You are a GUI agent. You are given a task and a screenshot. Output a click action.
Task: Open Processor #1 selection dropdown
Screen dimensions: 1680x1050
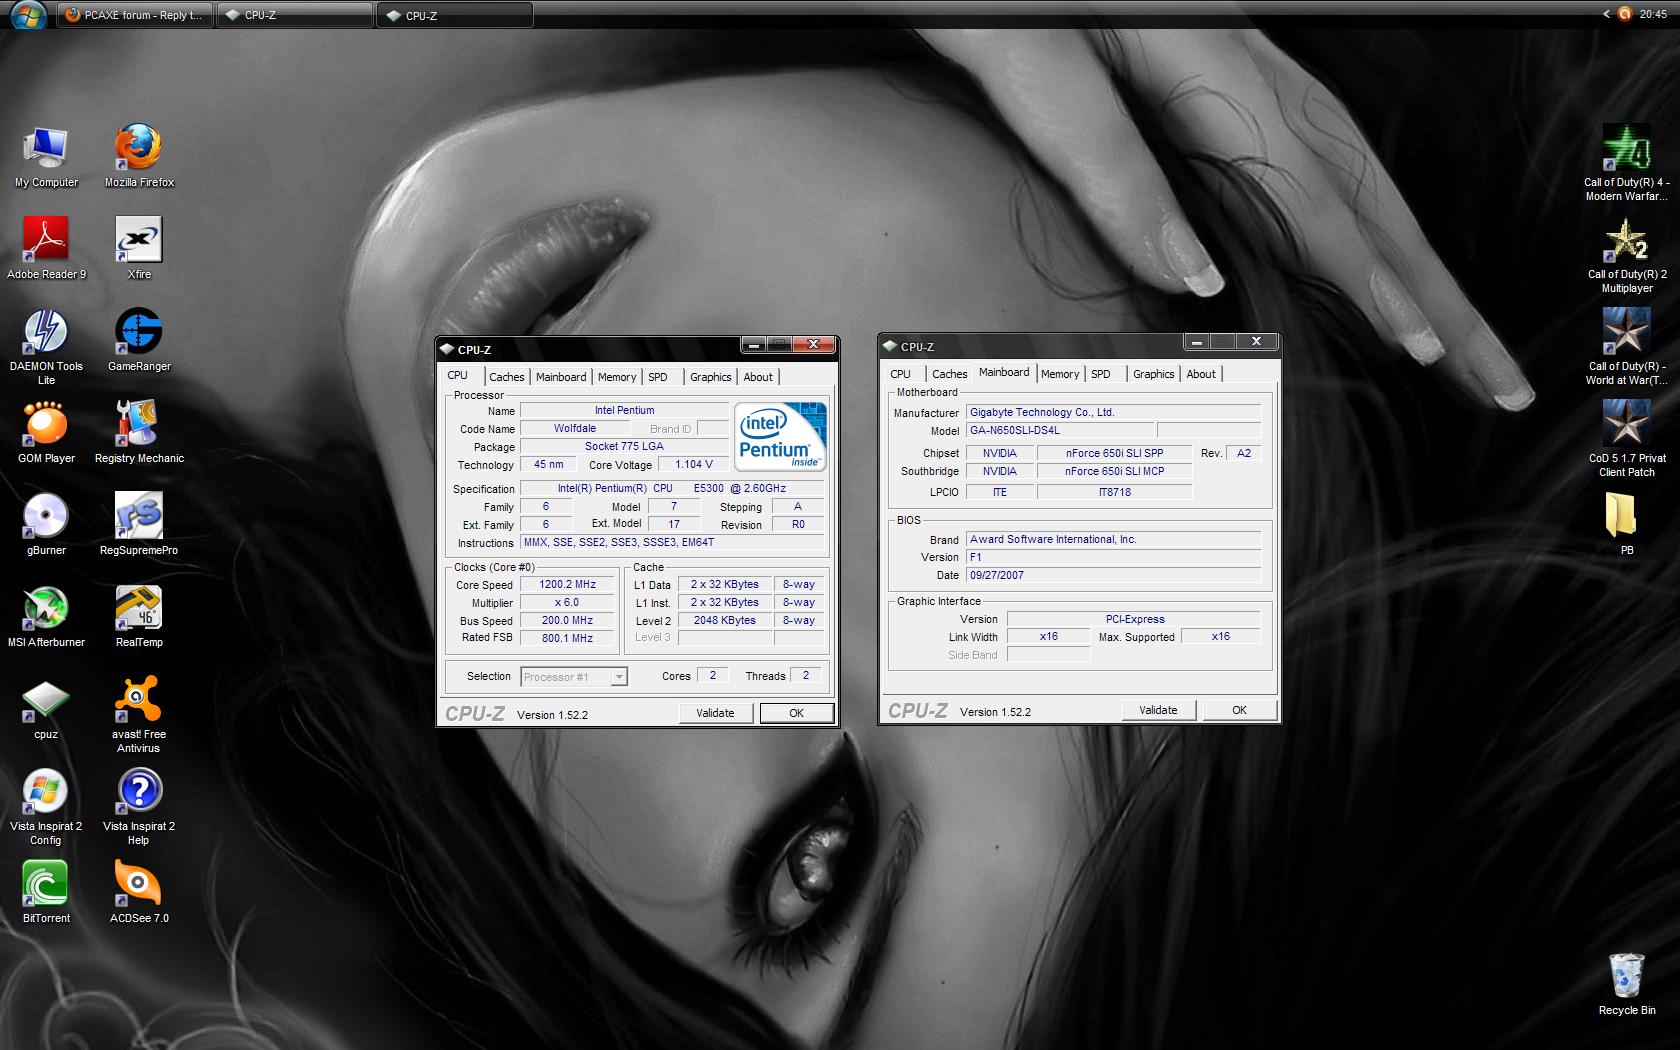pos(574,677)
